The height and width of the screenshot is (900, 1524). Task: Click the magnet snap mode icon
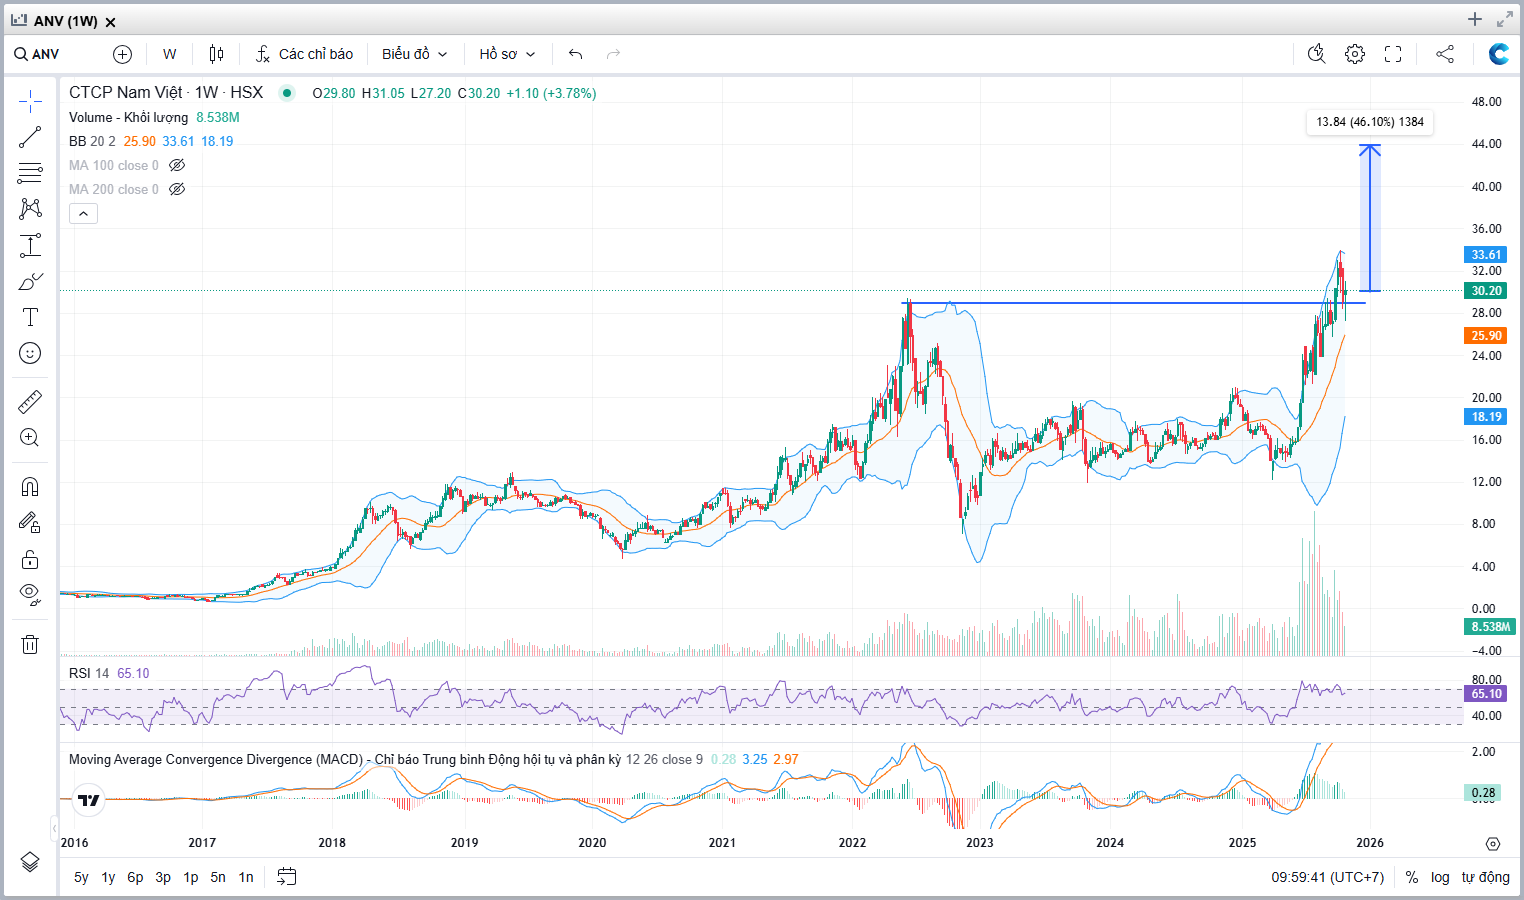point(30,487)
